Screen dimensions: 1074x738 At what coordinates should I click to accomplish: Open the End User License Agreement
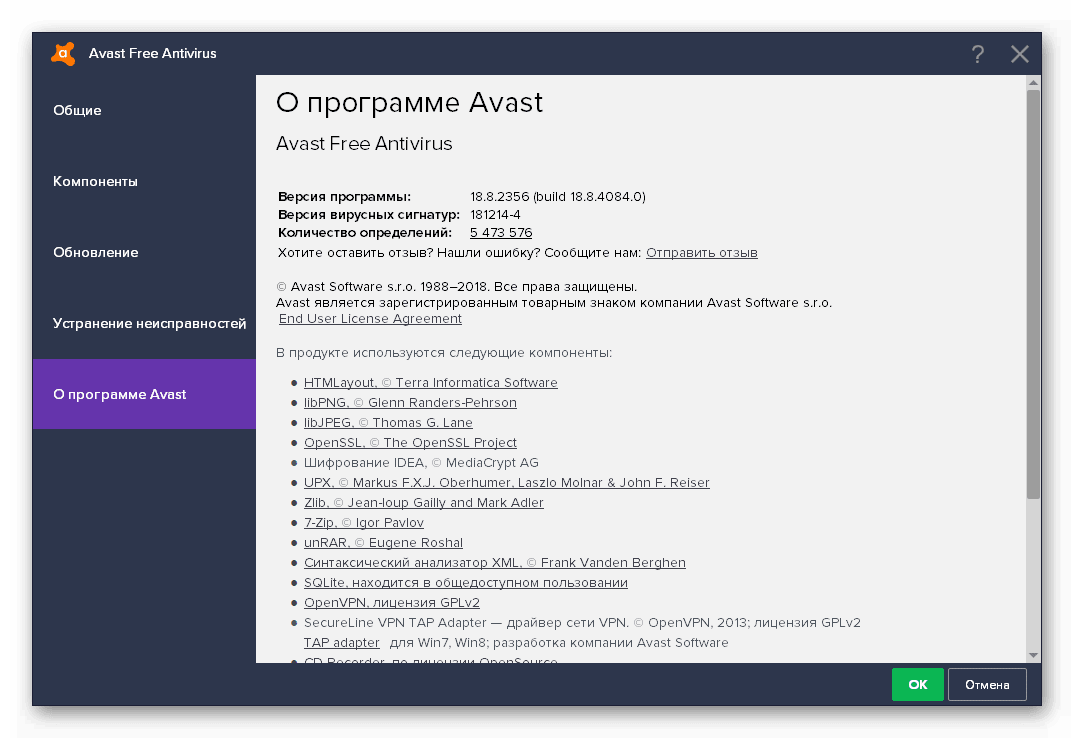click(x=370, y=319)
